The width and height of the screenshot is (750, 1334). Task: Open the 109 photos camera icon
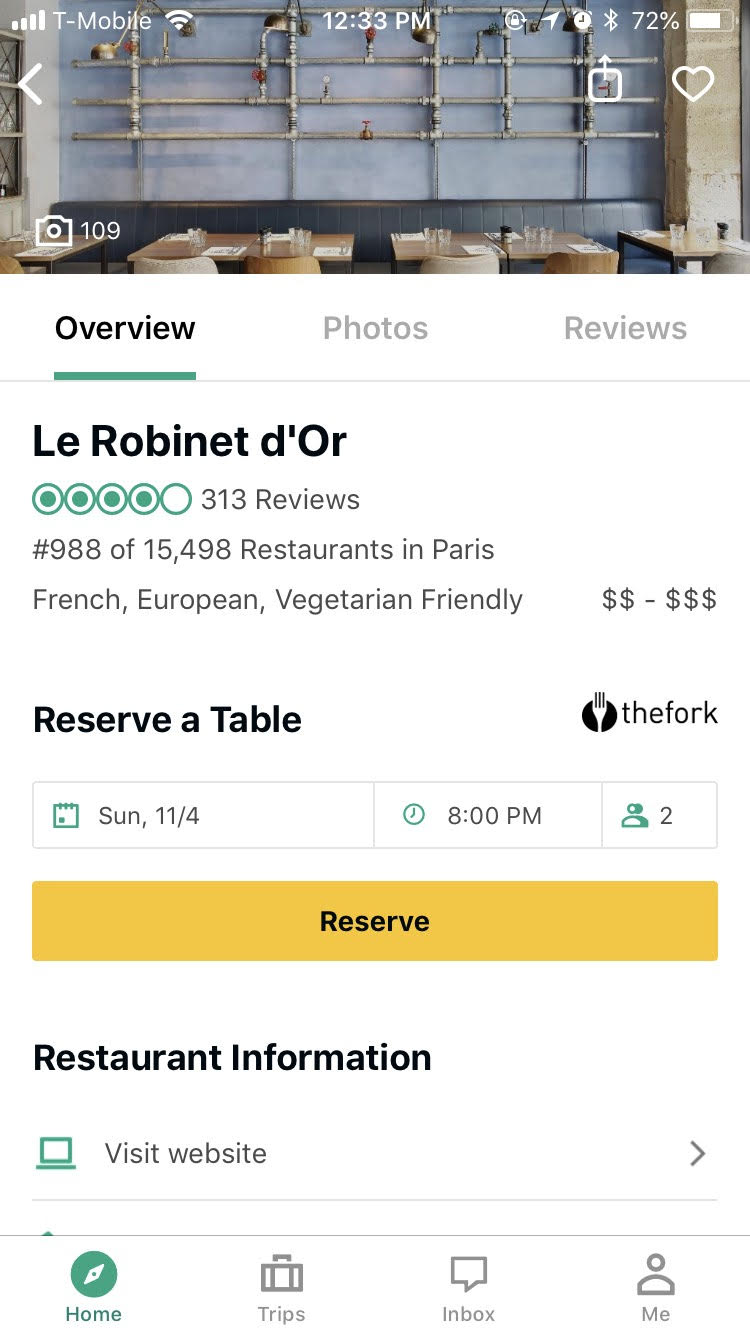[54, 231]
